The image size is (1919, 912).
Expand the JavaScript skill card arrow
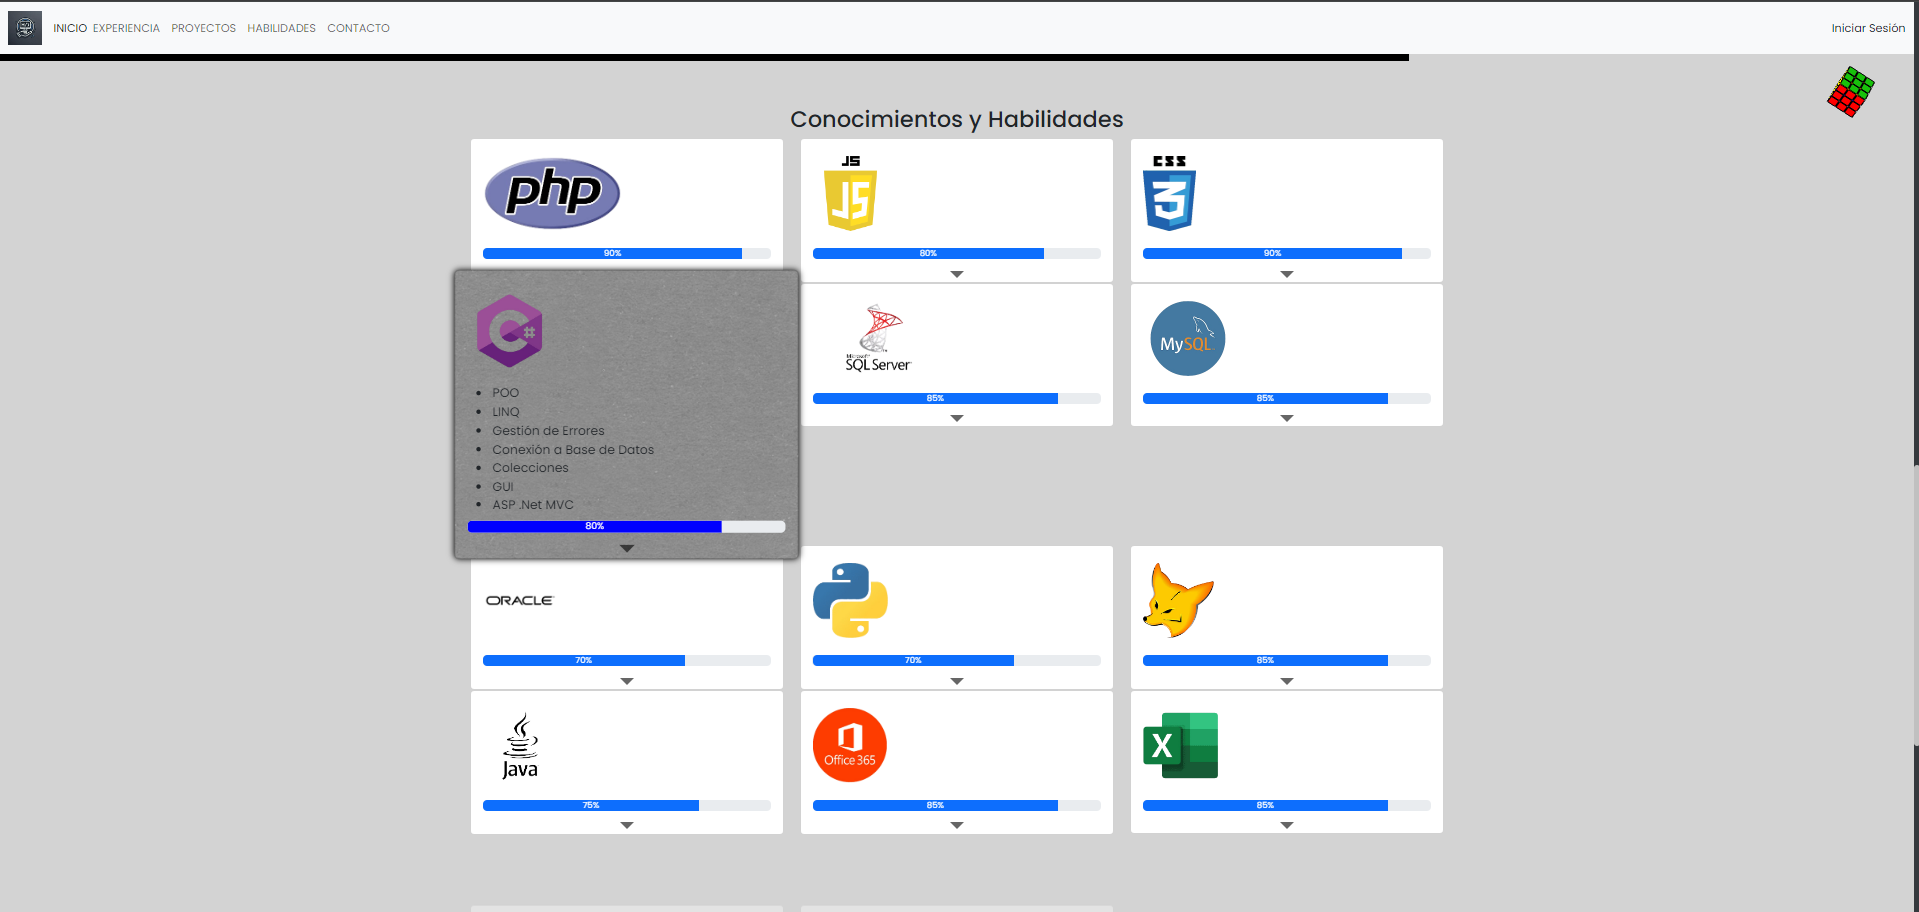(x=957, y=274)
